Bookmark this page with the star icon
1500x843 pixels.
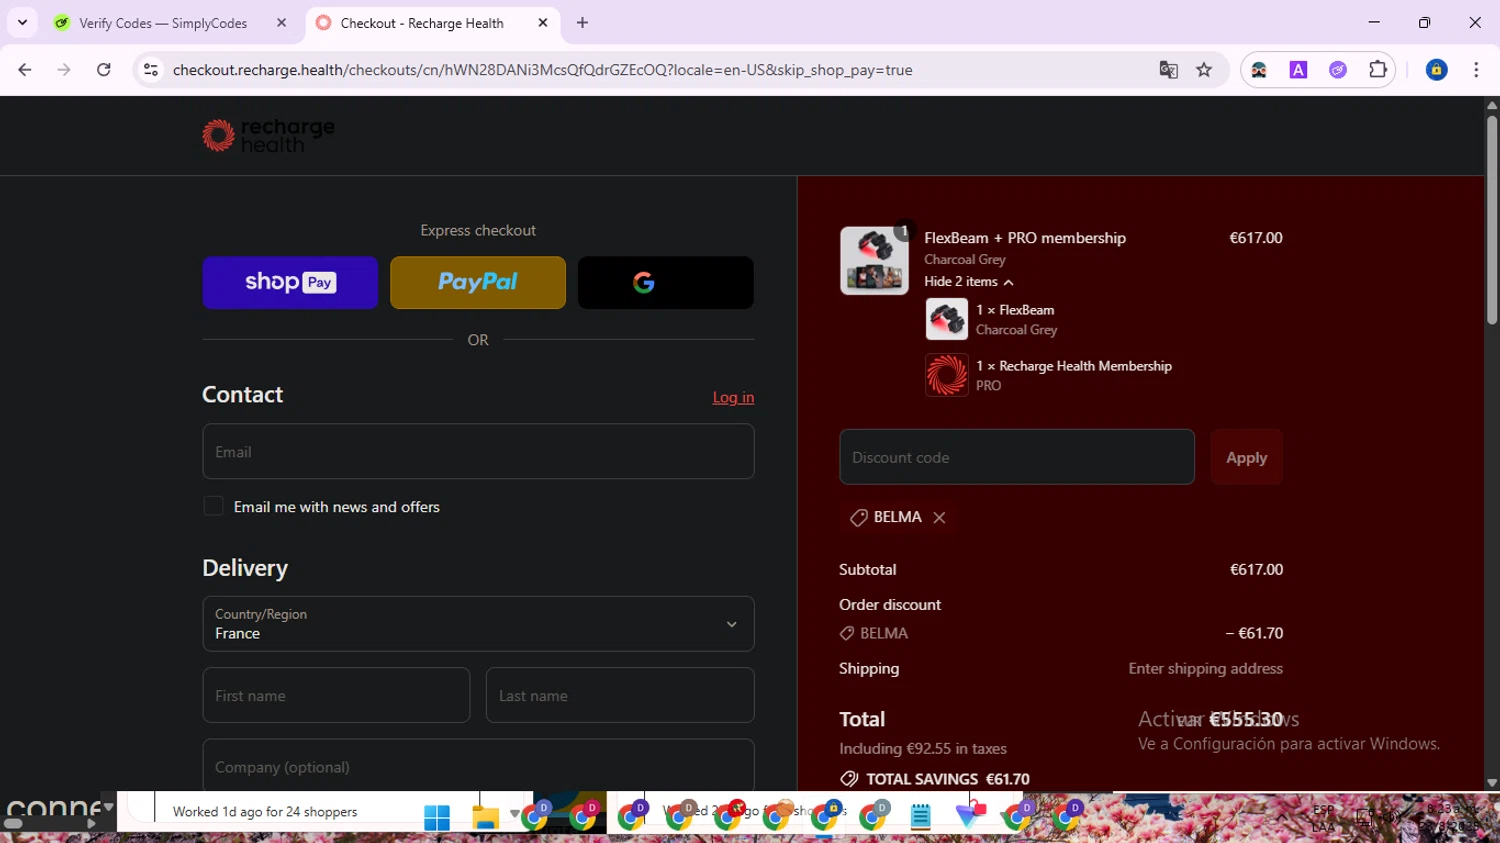[1204, 70]
